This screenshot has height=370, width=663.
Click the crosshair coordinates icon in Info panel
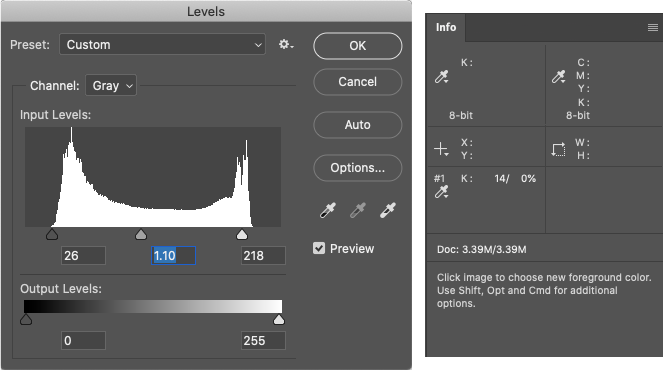pyautogui.click(x=441, y=149)
